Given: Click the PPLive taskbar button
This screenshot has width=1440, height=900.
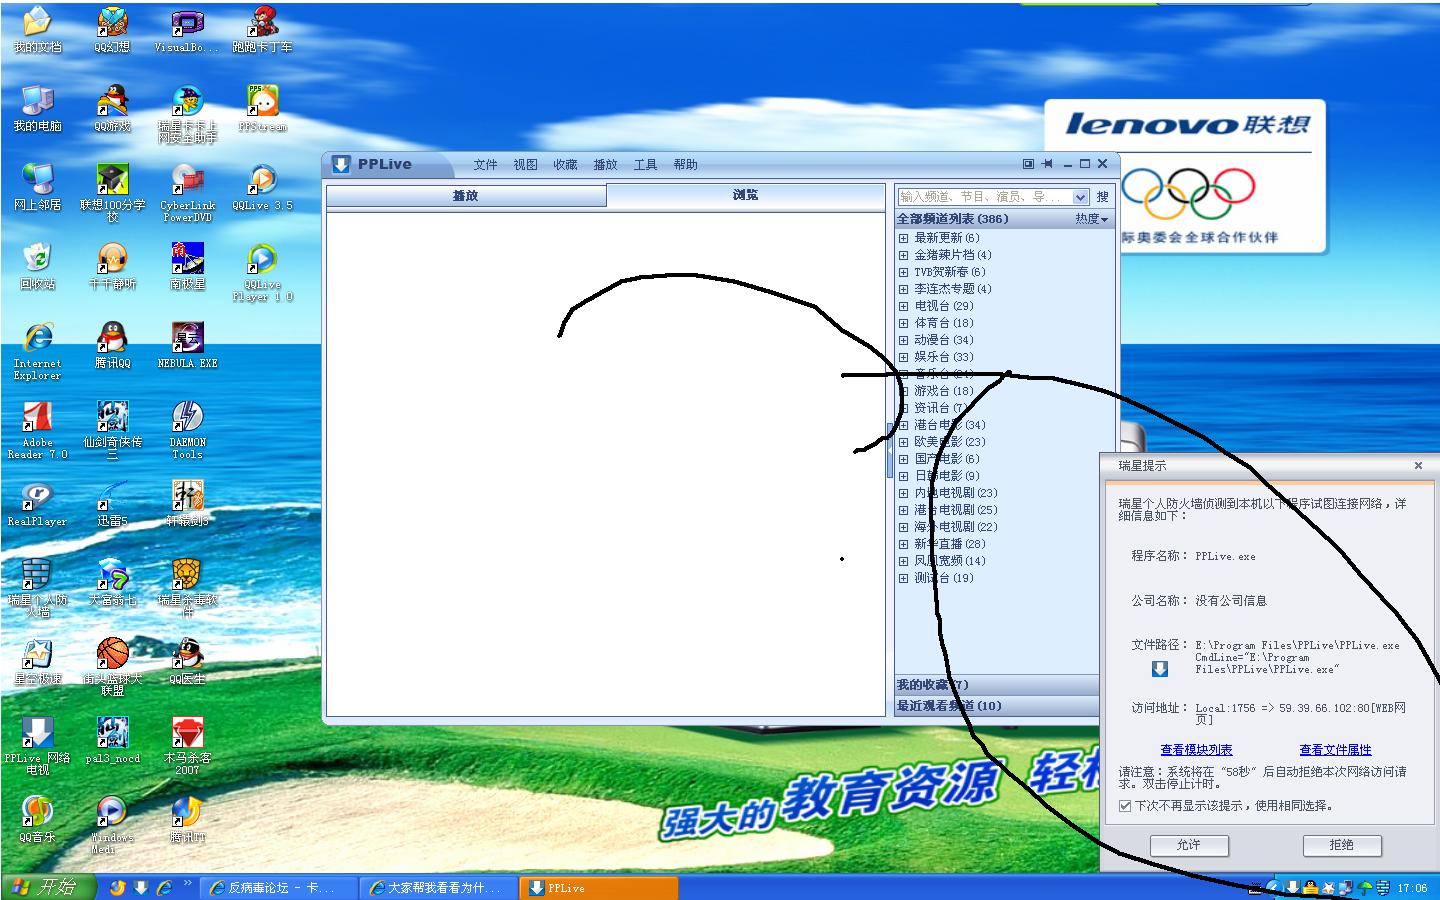Looking at the screenshot, I should click(600, 887).
